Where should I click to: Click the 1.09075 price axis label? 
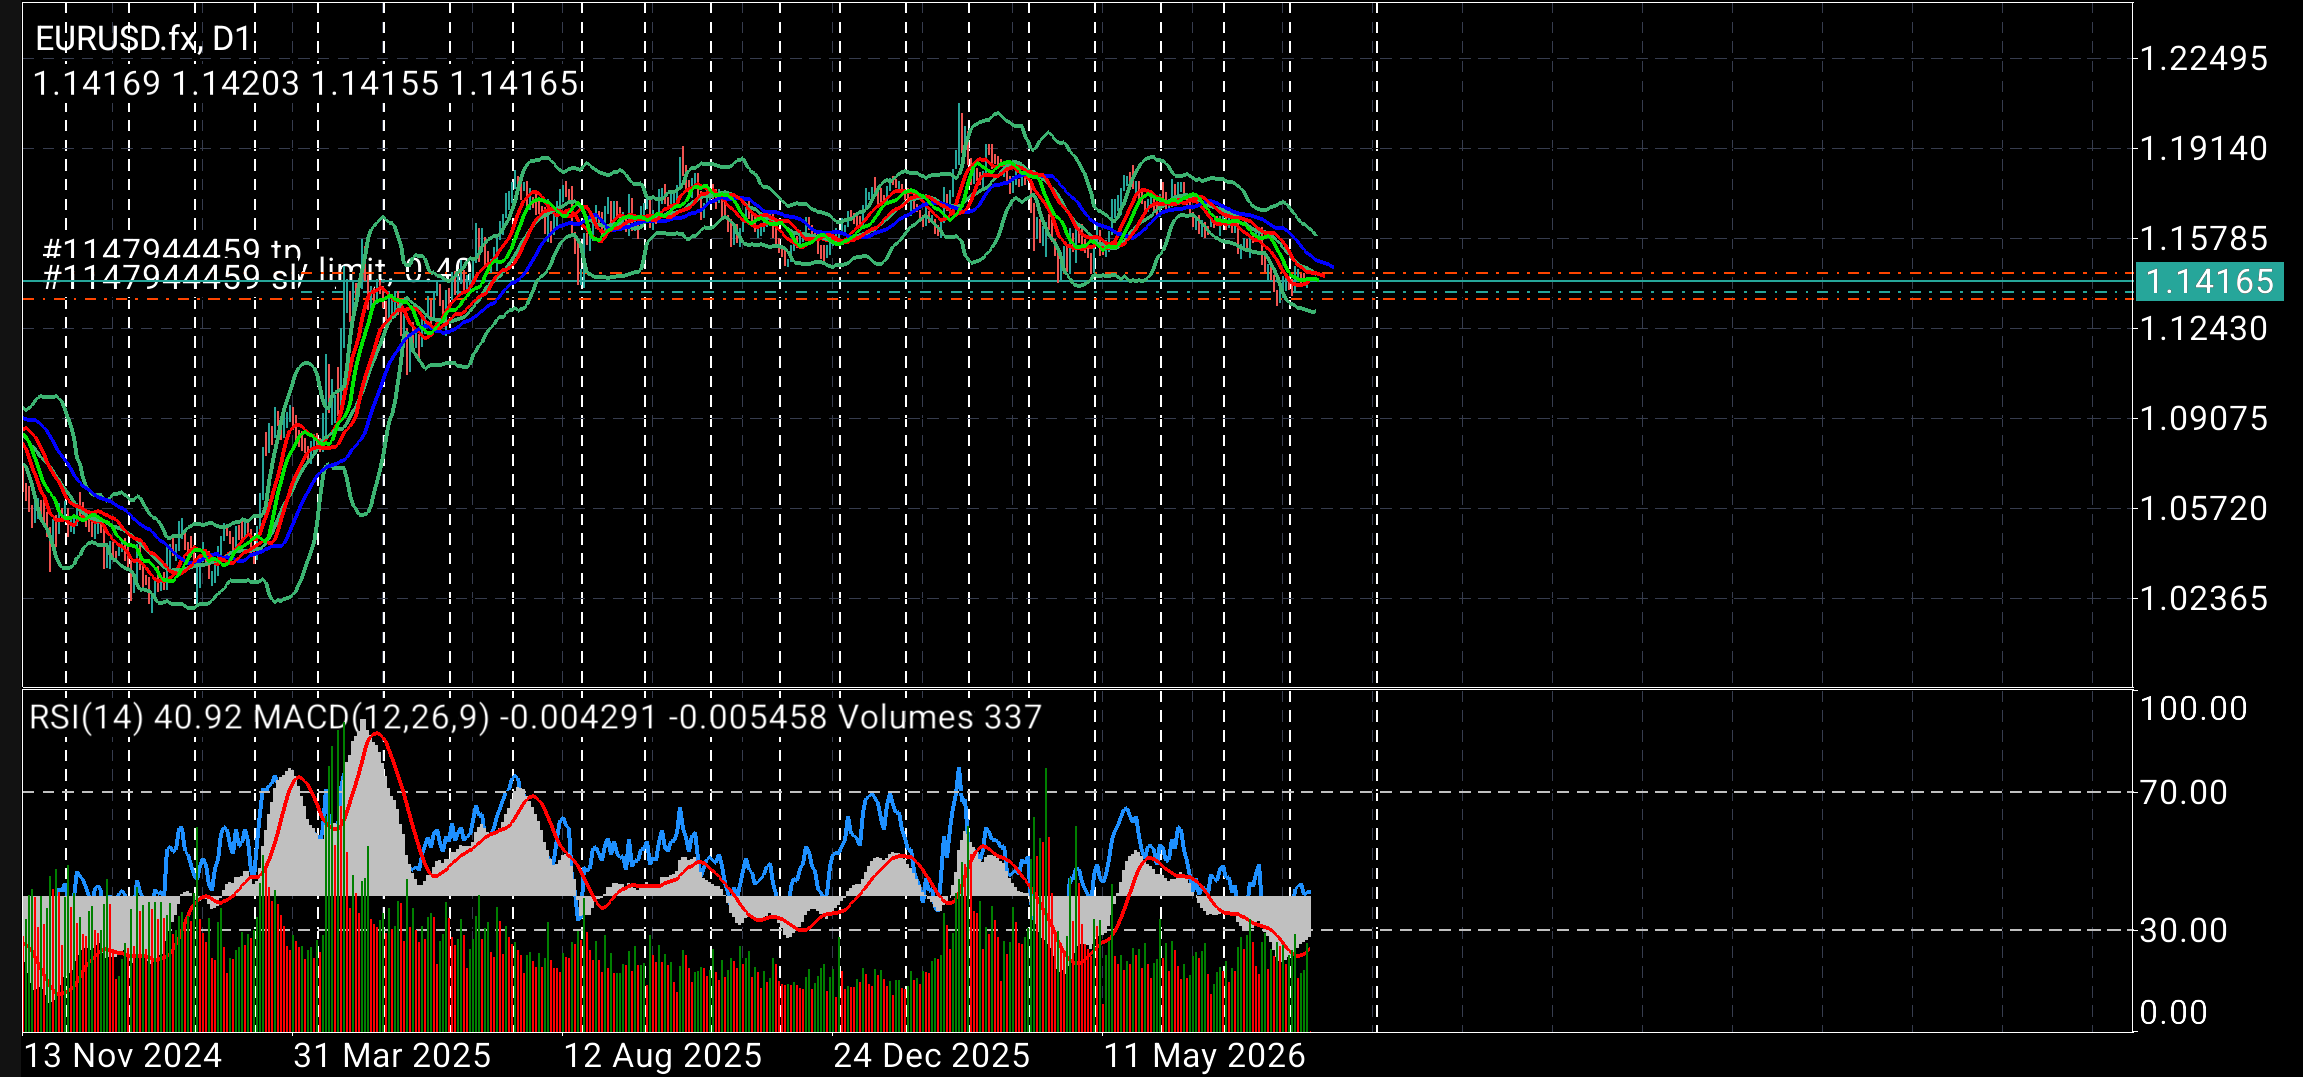point(2204,419)
